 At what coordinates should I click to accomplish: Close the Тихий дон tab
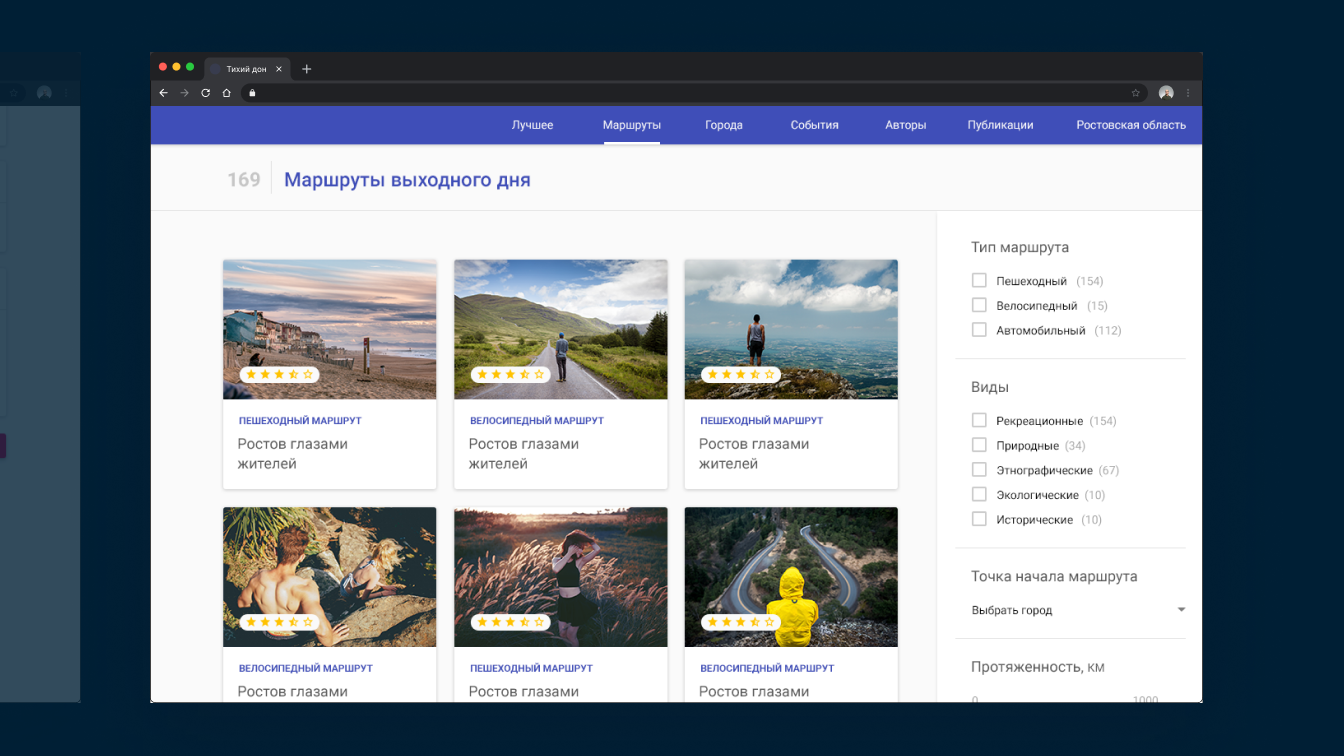pyautogui.click(x=279, y=69)
